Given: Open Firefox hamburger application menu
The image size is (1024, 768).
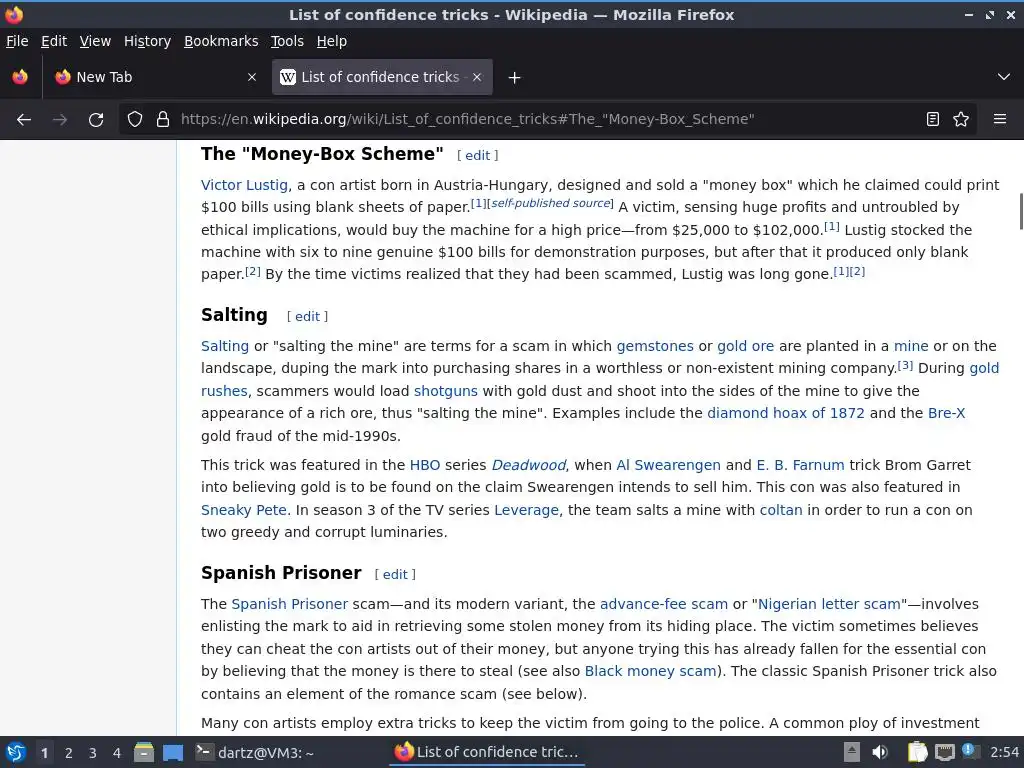Looking at the screenshot, I should [x=999, y=120].
